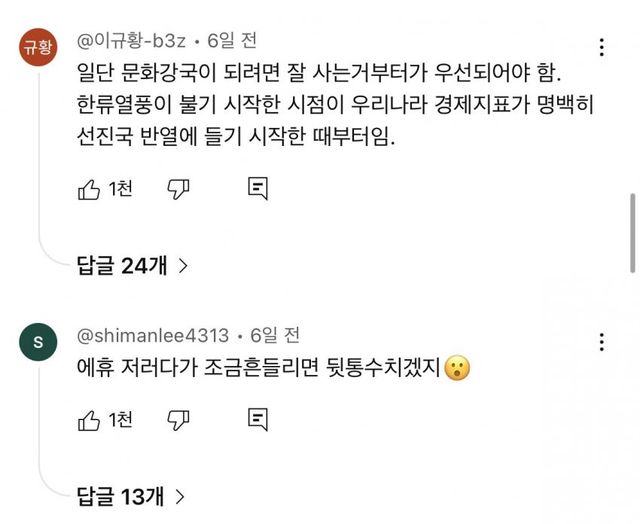Like the comment by @shimanlee4313
640x524 pixels.
point(89,417)
